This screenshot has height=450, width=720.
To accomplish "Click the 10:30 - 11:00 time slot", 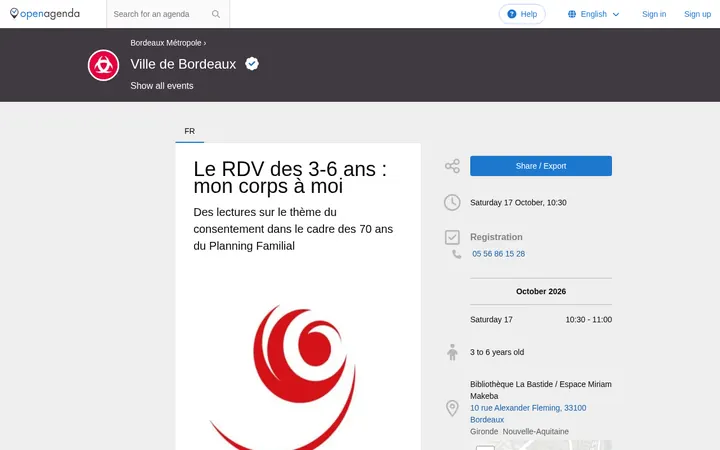I will [x=589, y=320].
